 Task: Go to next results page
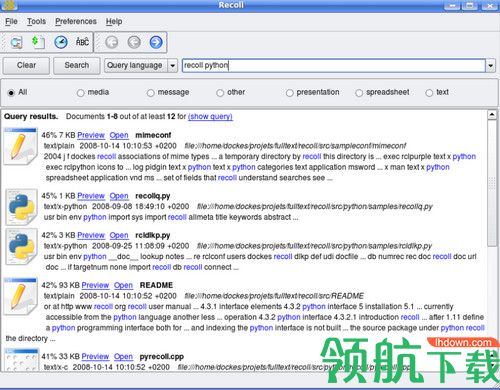coord(156,42)
